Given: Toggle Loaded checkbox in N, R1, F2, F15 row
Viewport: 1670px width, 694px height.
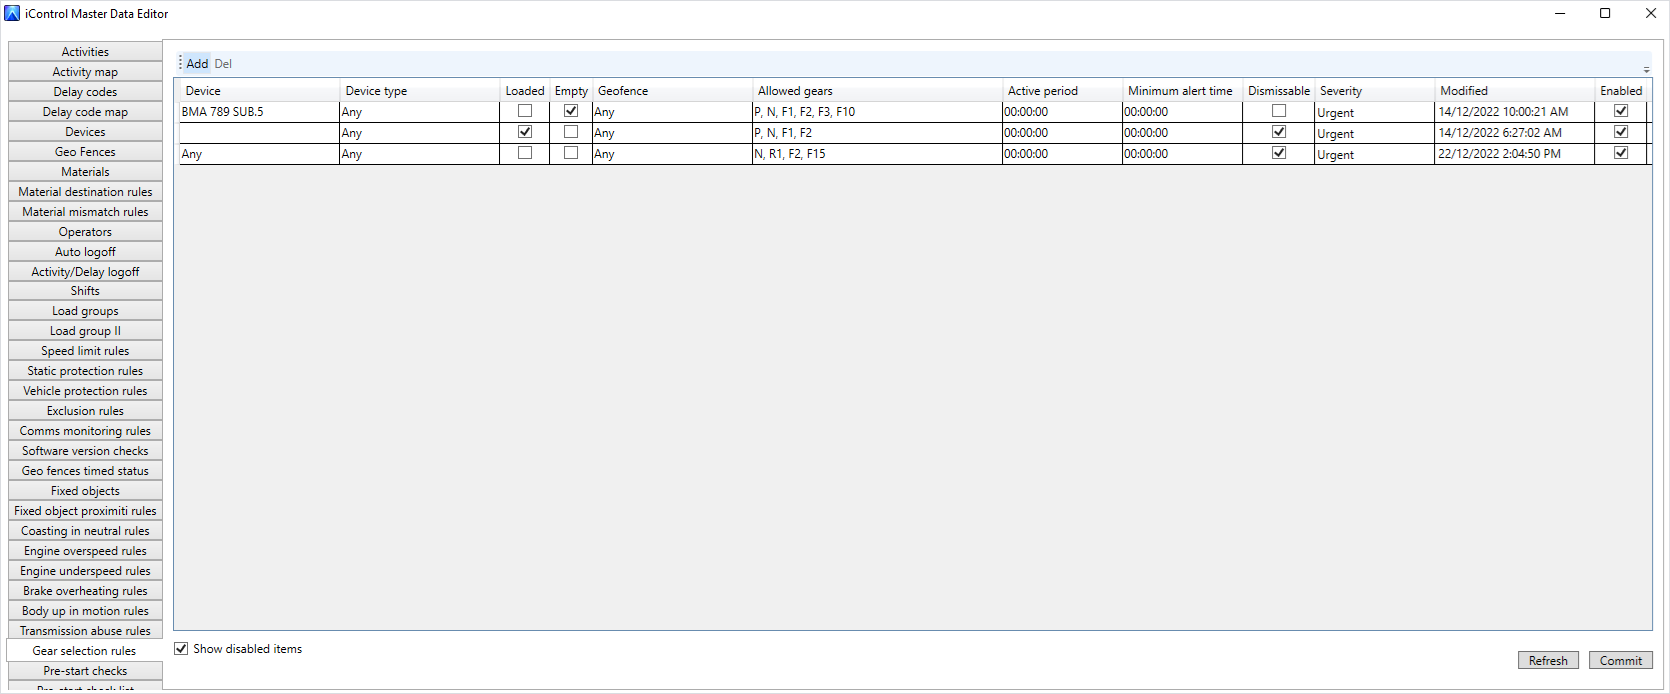Looking at the screenshot, I should click(525, 153).
